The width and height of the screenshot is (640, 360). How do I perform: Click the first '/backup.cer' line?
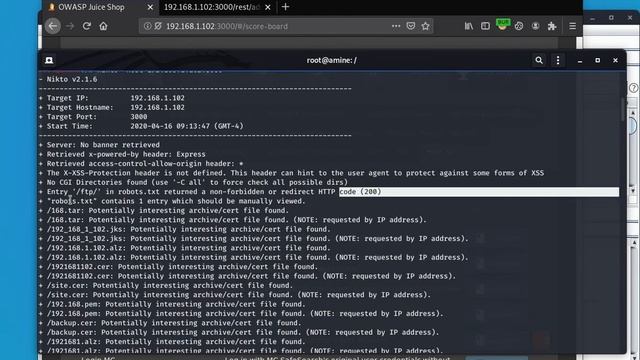tap(170, 323)
